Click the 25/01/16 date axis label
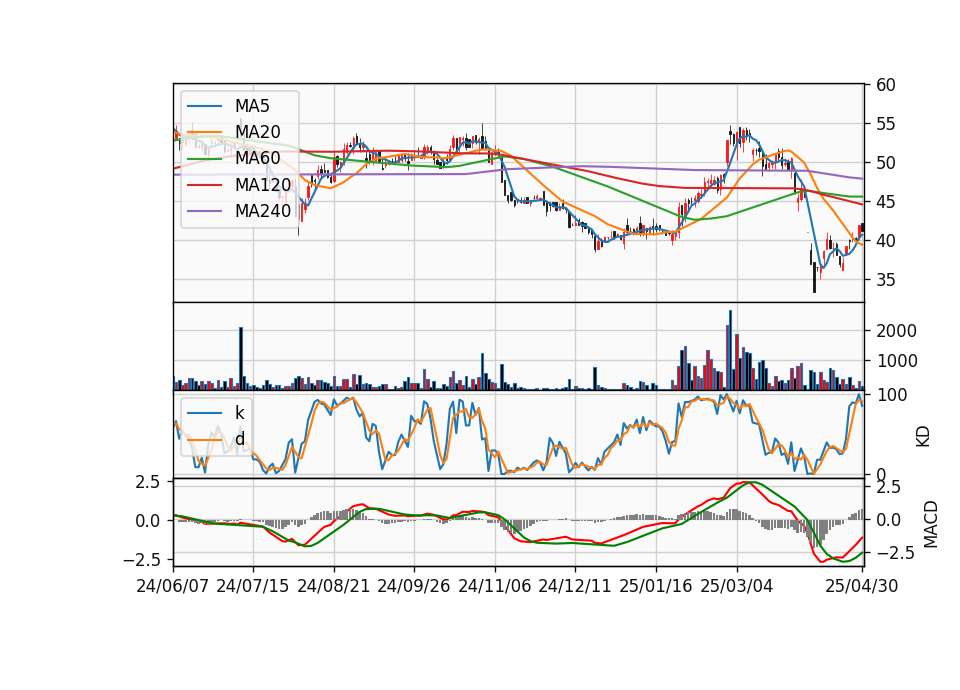 pyautogui.click(x=656, y=586)
